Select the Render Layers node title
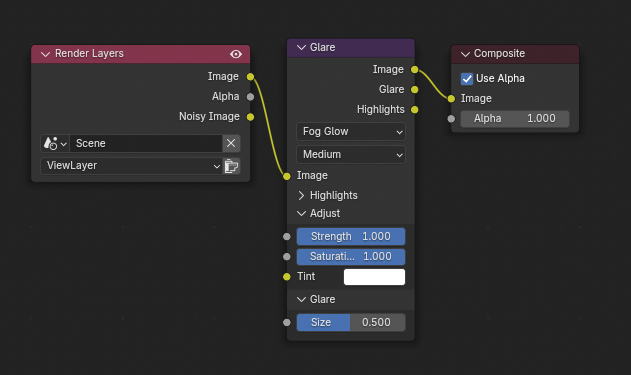Screen dimensions: 631x375 click(x=89, y=54)
